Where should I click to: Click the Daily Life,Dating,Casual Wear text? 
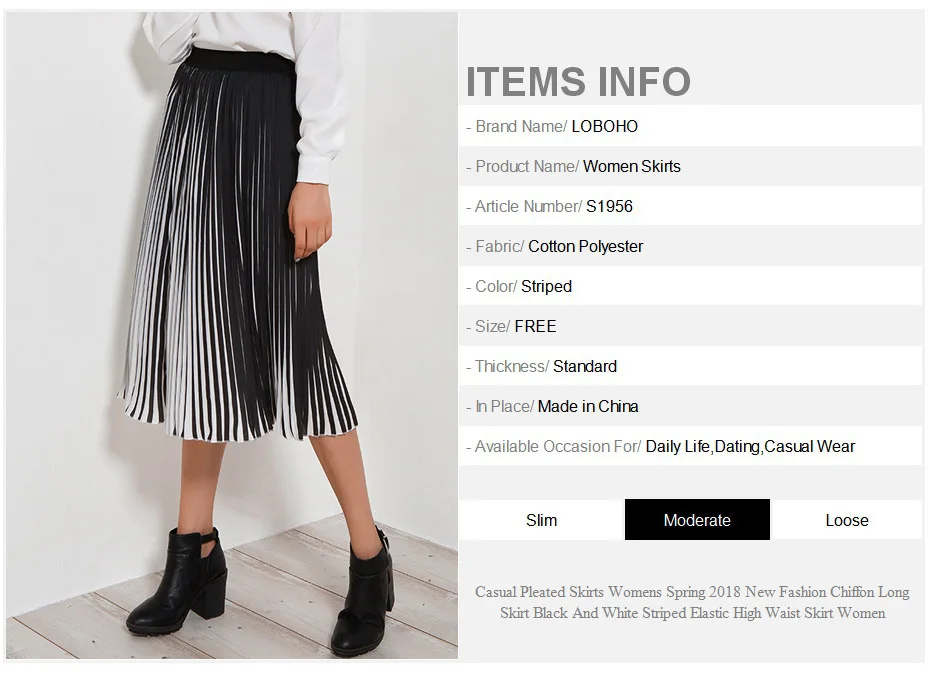(750, 446)
